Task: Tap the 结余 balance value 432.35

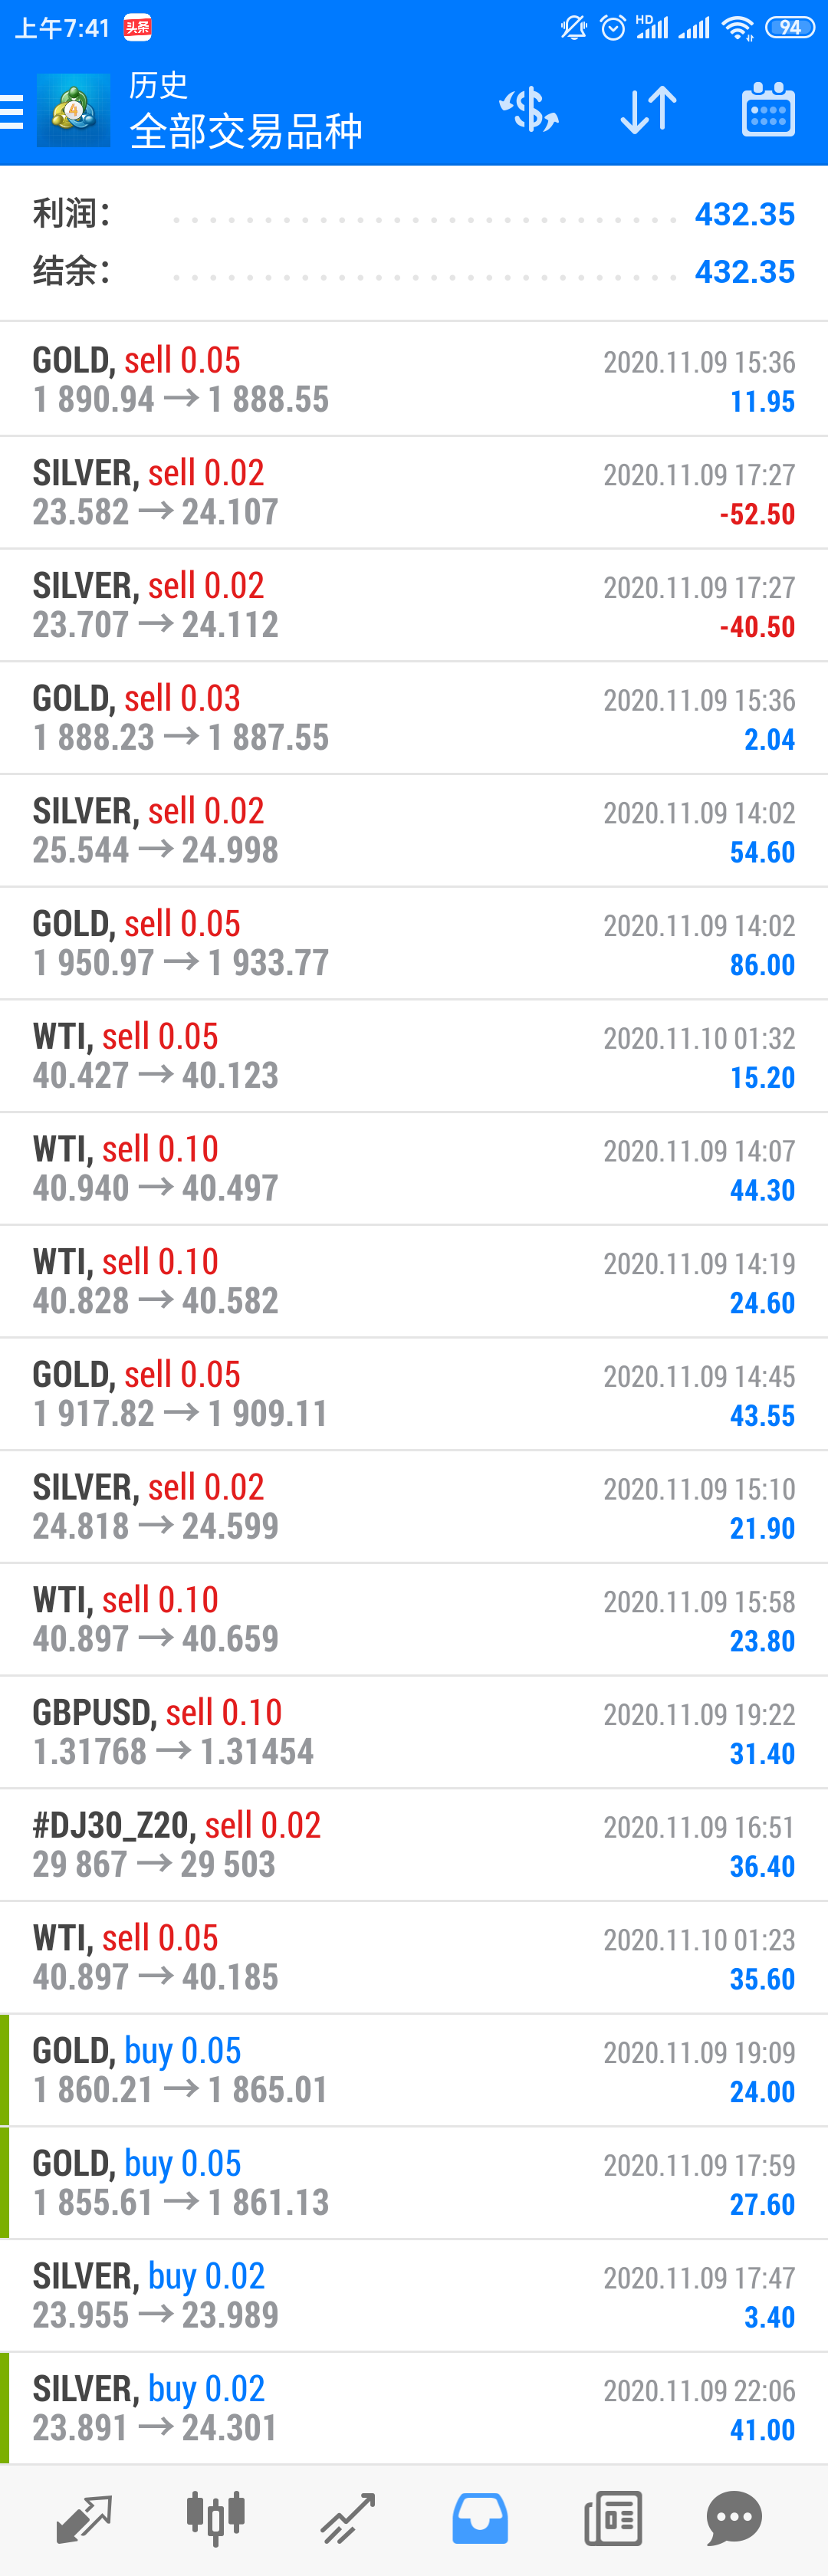Action: (x=744, y=272)
